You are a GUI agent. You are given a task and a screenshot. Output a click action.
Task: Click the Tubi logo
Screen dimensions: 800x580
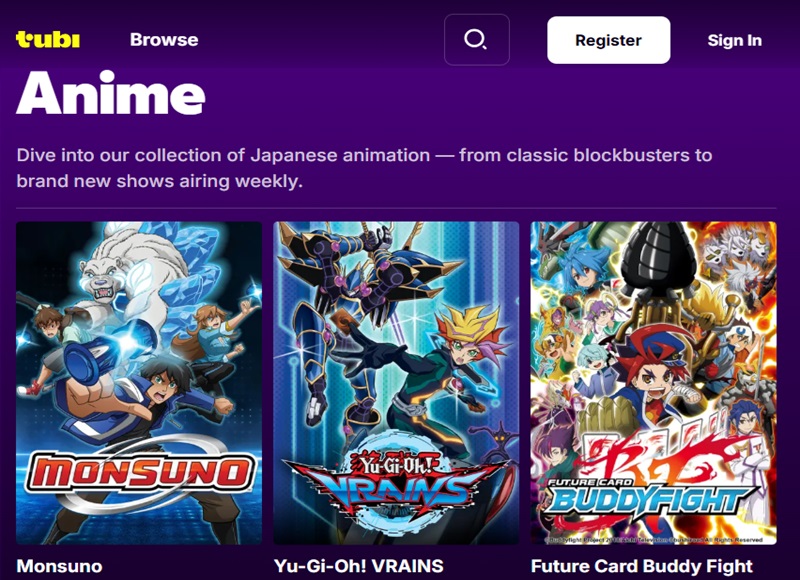point(48,39)
